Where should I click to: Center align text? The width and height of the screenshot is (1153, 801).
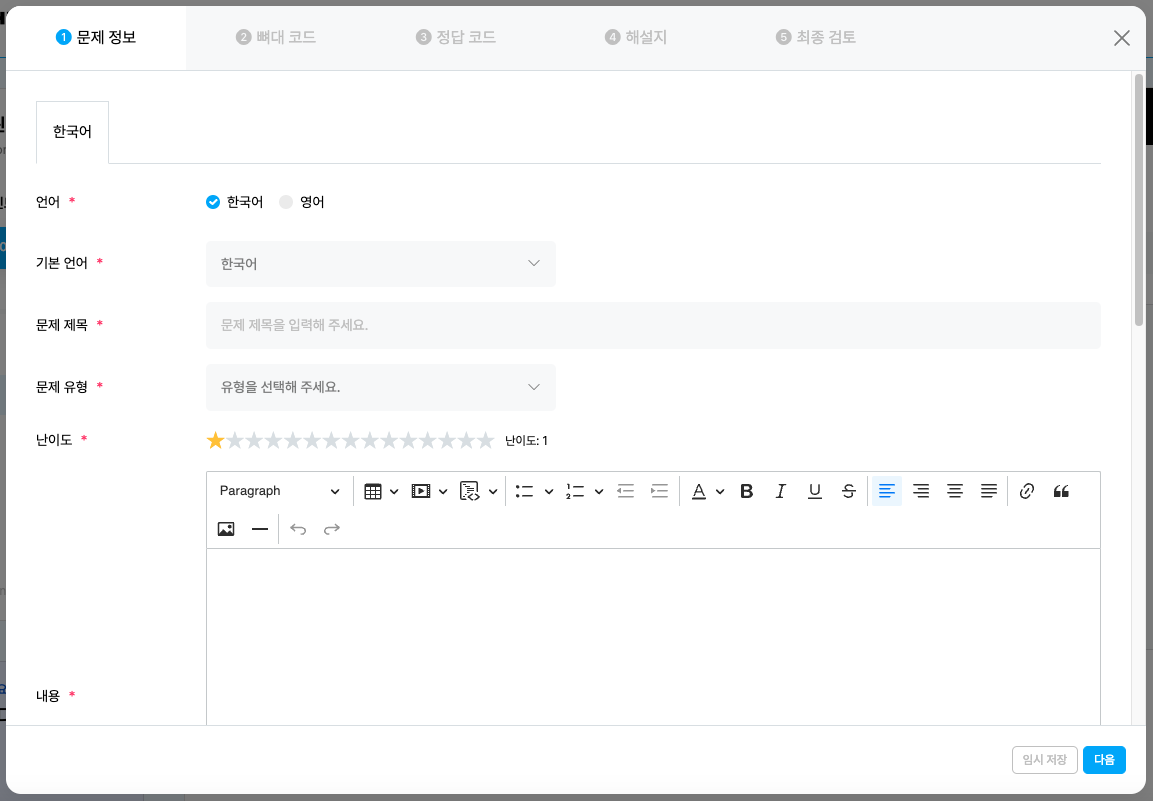(955, 491)
